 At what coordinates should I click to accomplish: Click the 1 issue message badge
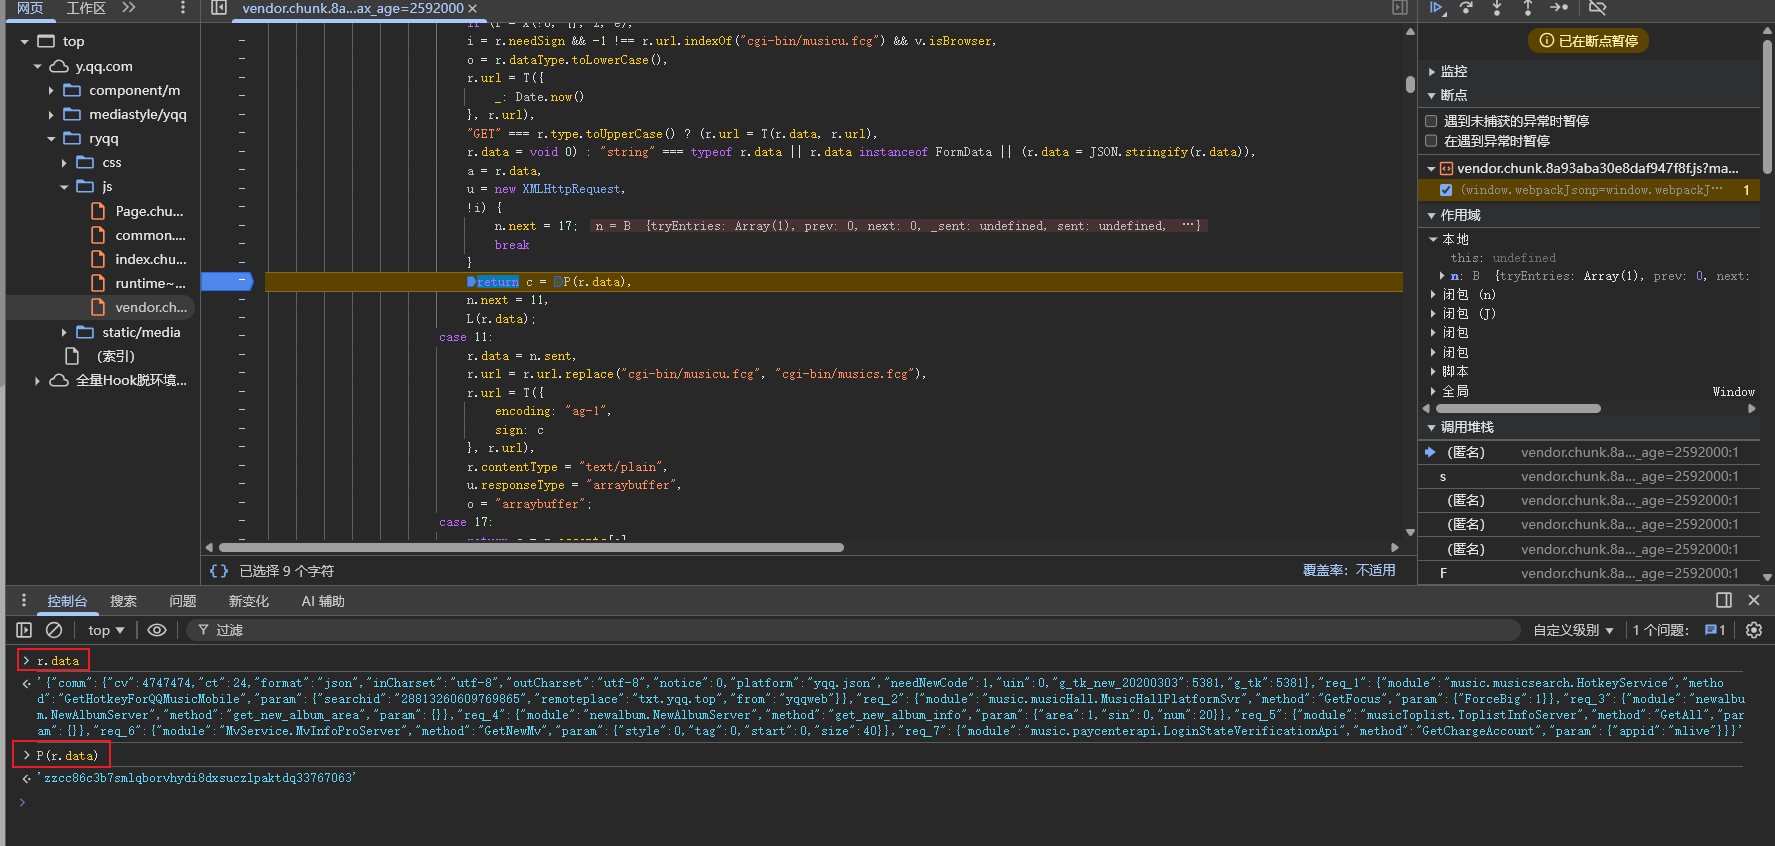coord(1715,630)
